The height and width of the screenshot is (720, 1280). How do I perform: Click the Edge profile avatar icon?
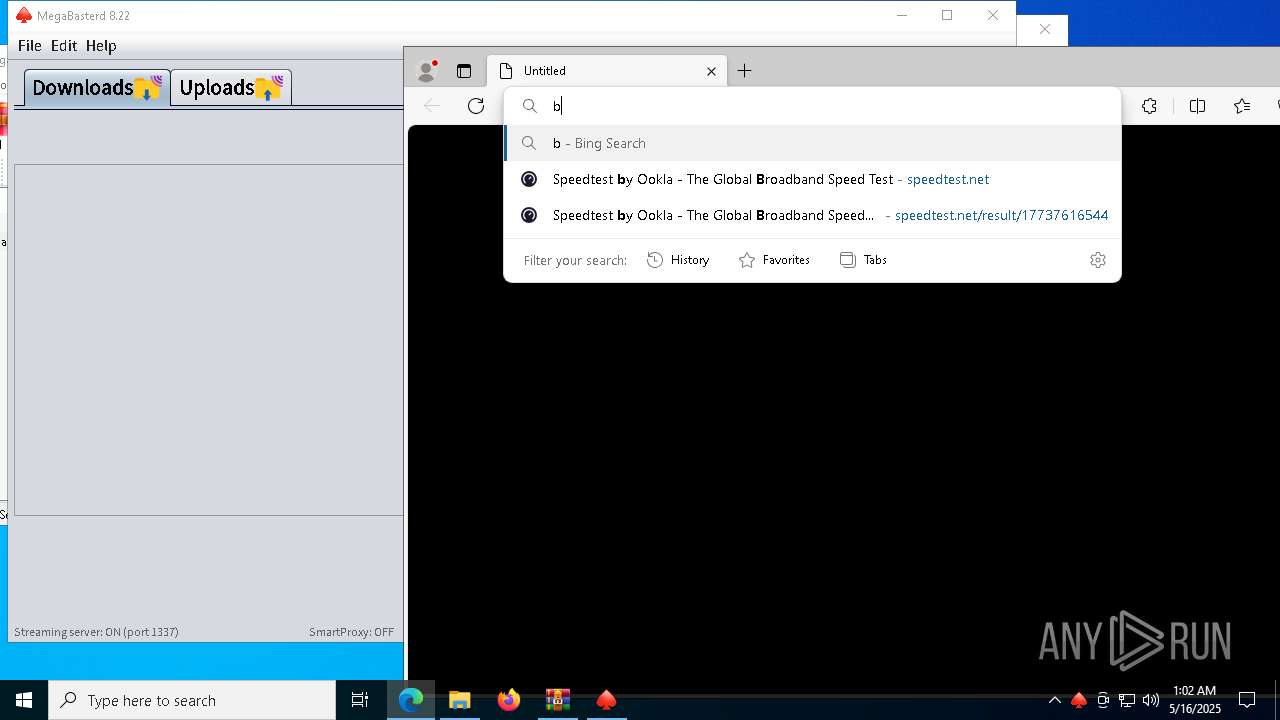point(427,71)
